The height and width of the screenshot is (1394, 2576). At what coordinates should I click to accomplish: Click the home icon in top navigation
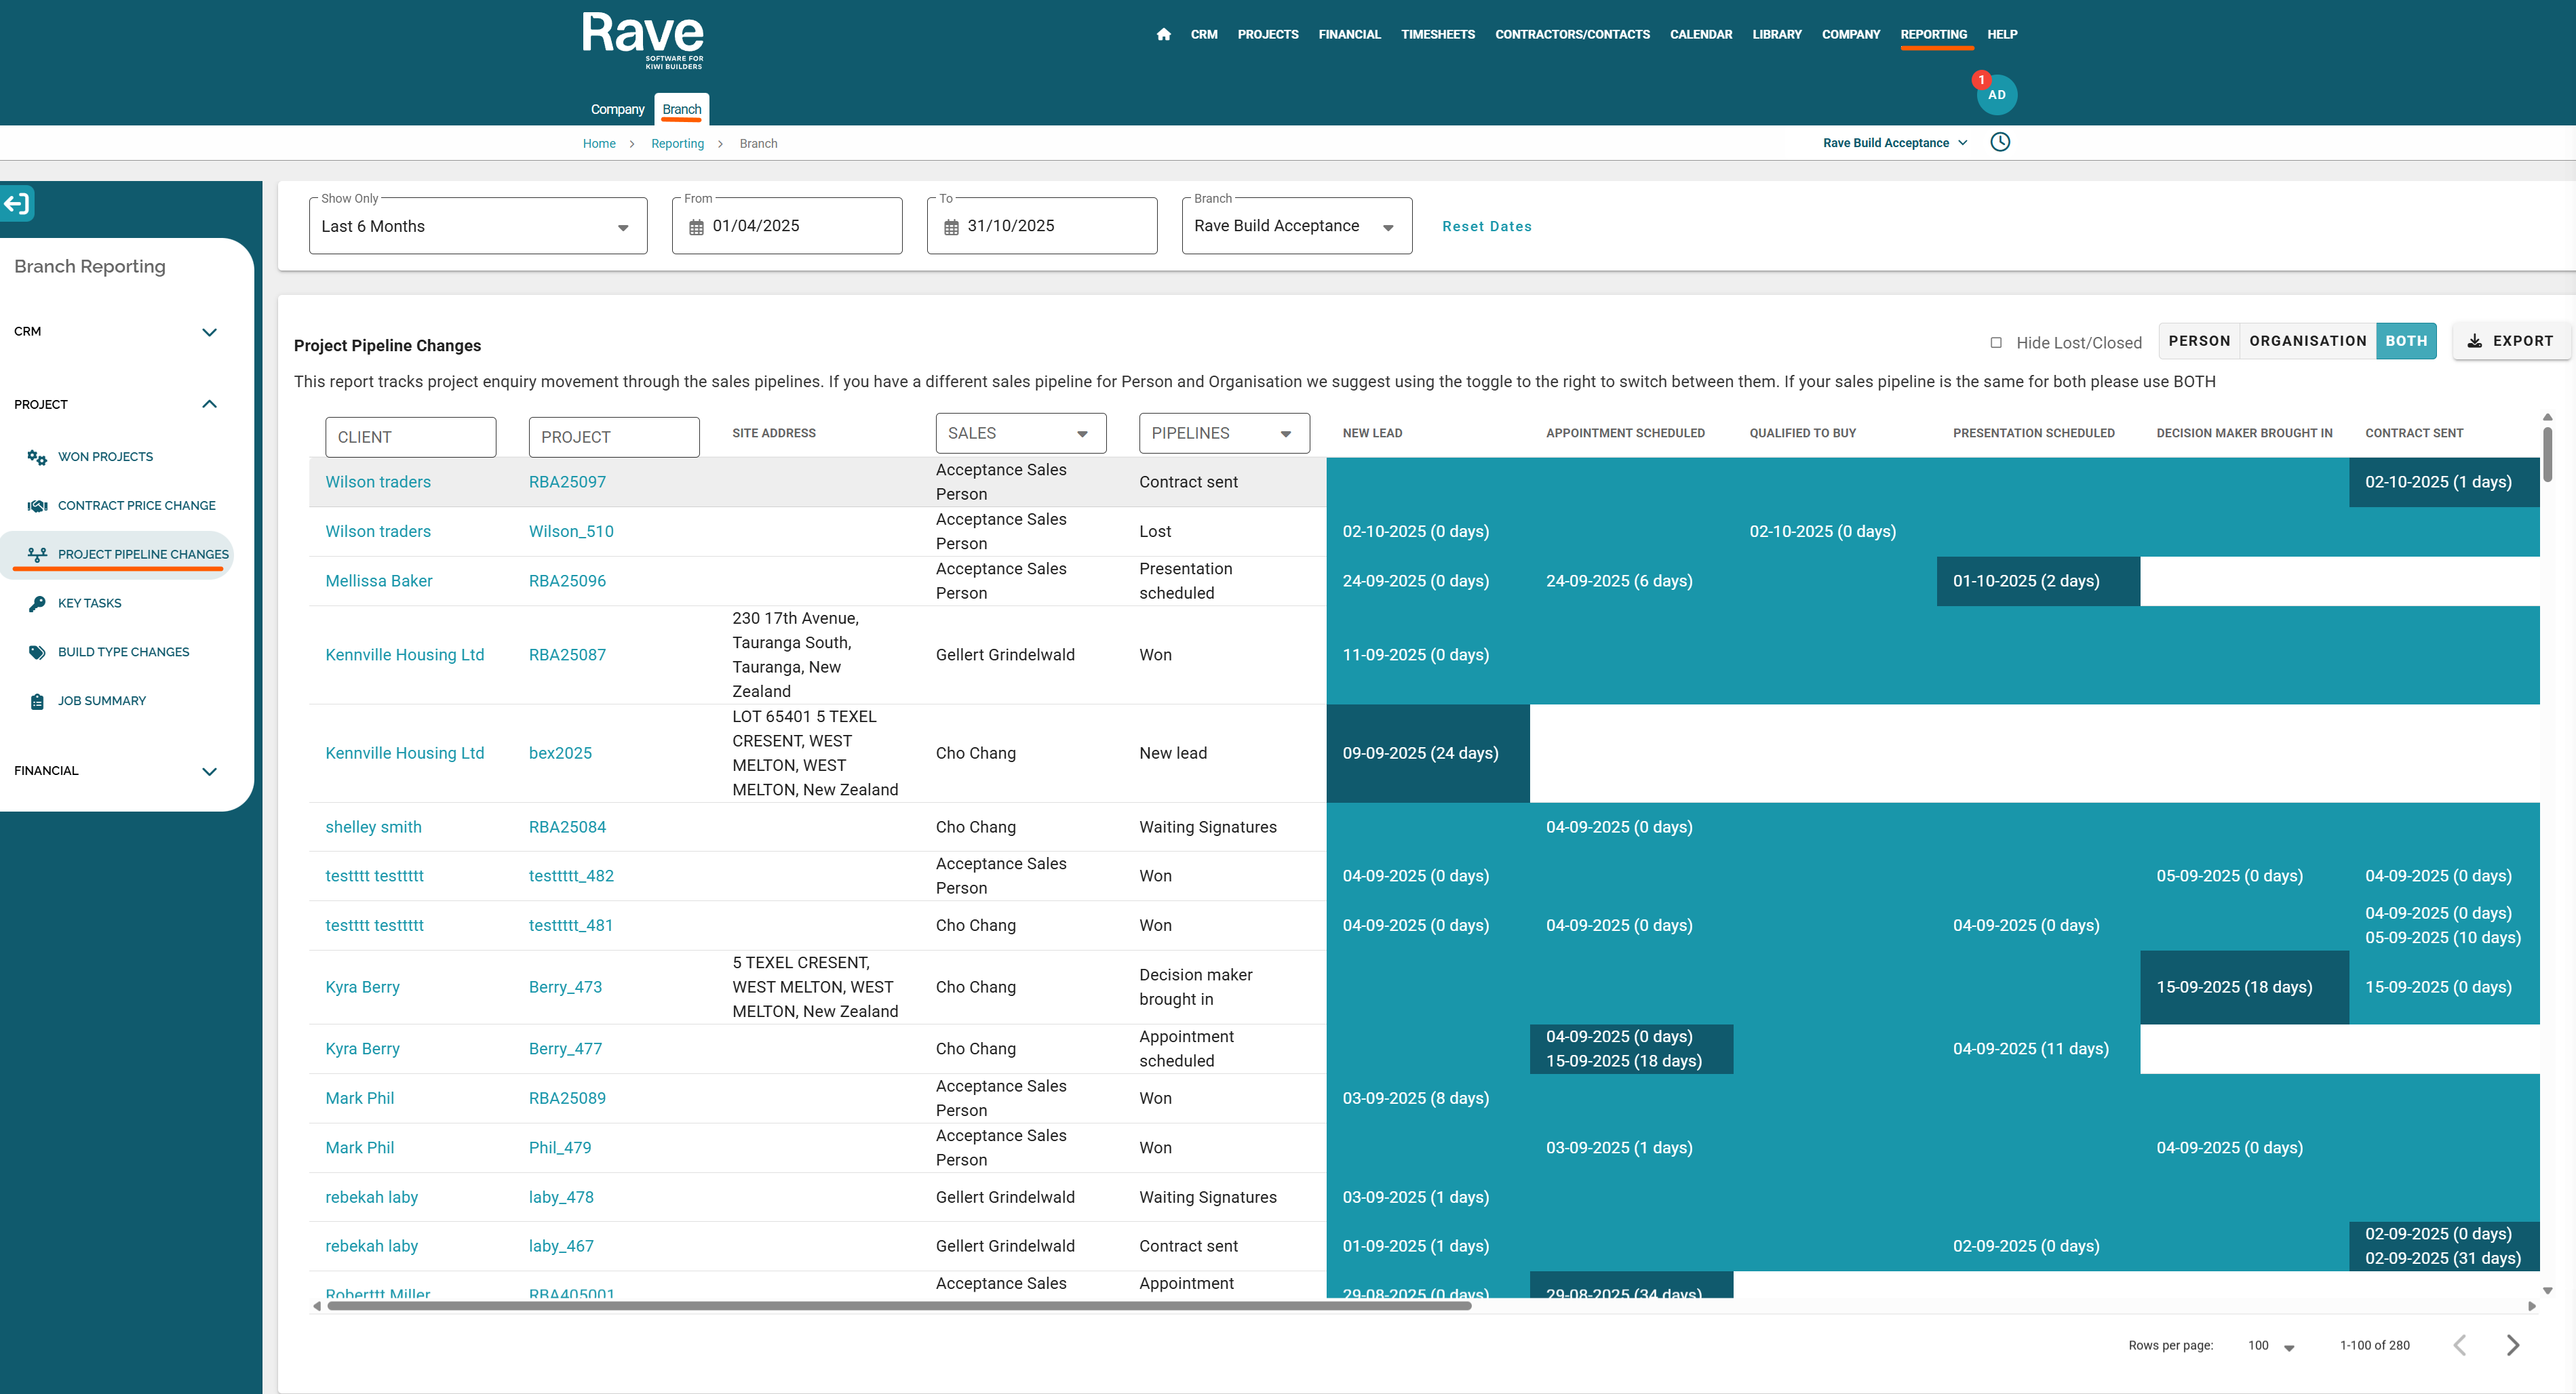tap(1163, 34)
